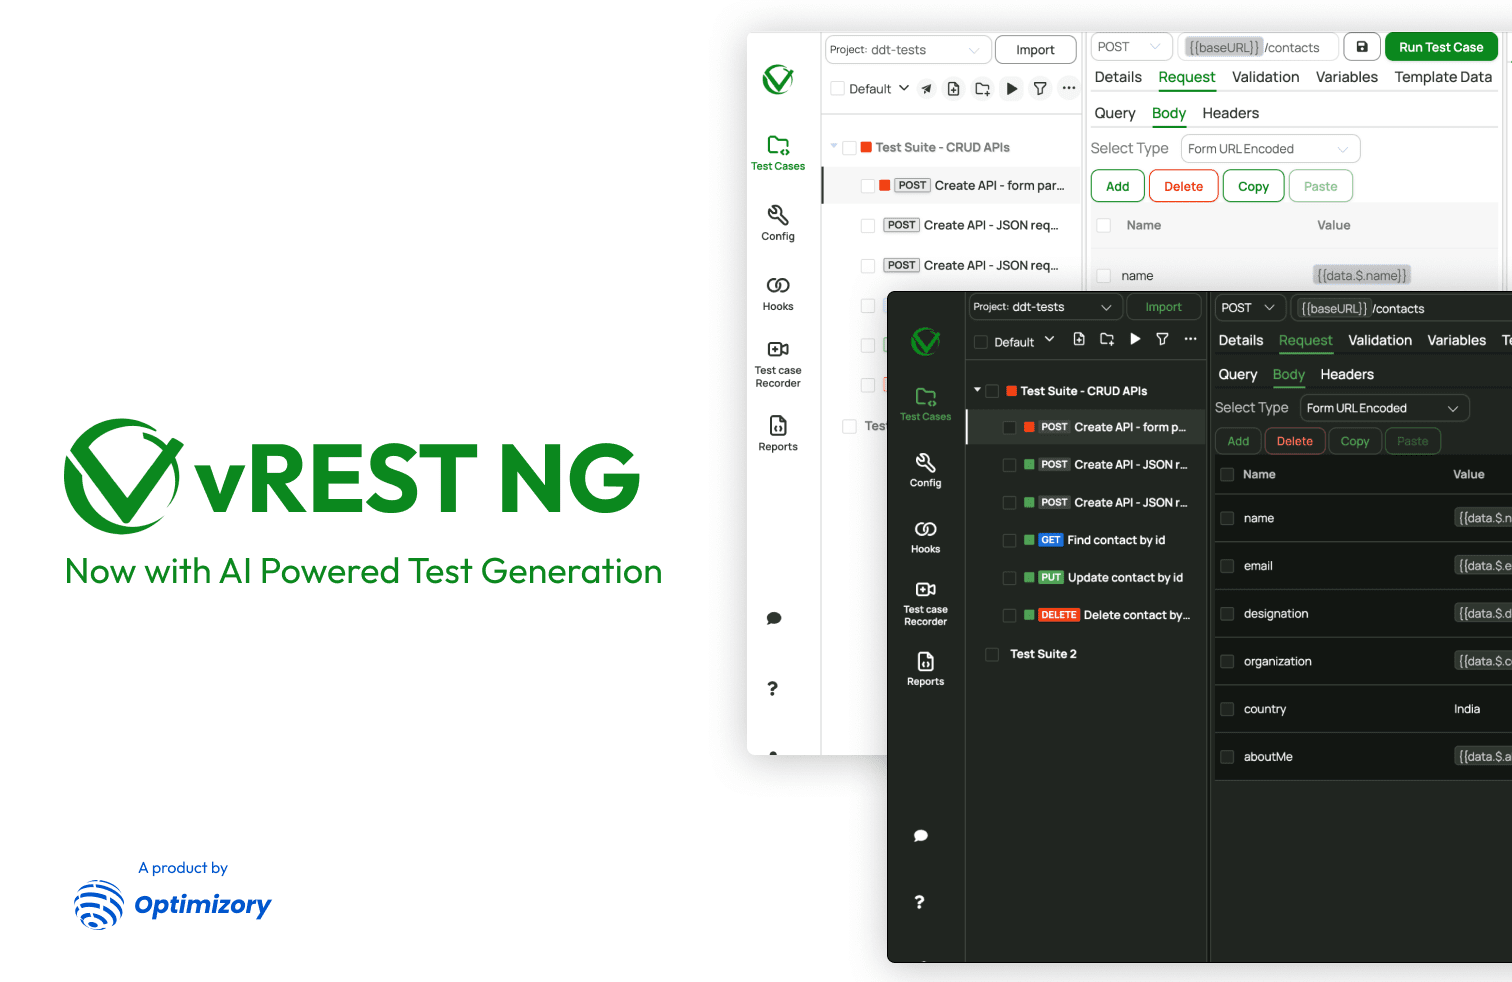Screen dimensions: 1512x982
Task: Select Delete contact by id in the dark window
Action: [1137, 616]
